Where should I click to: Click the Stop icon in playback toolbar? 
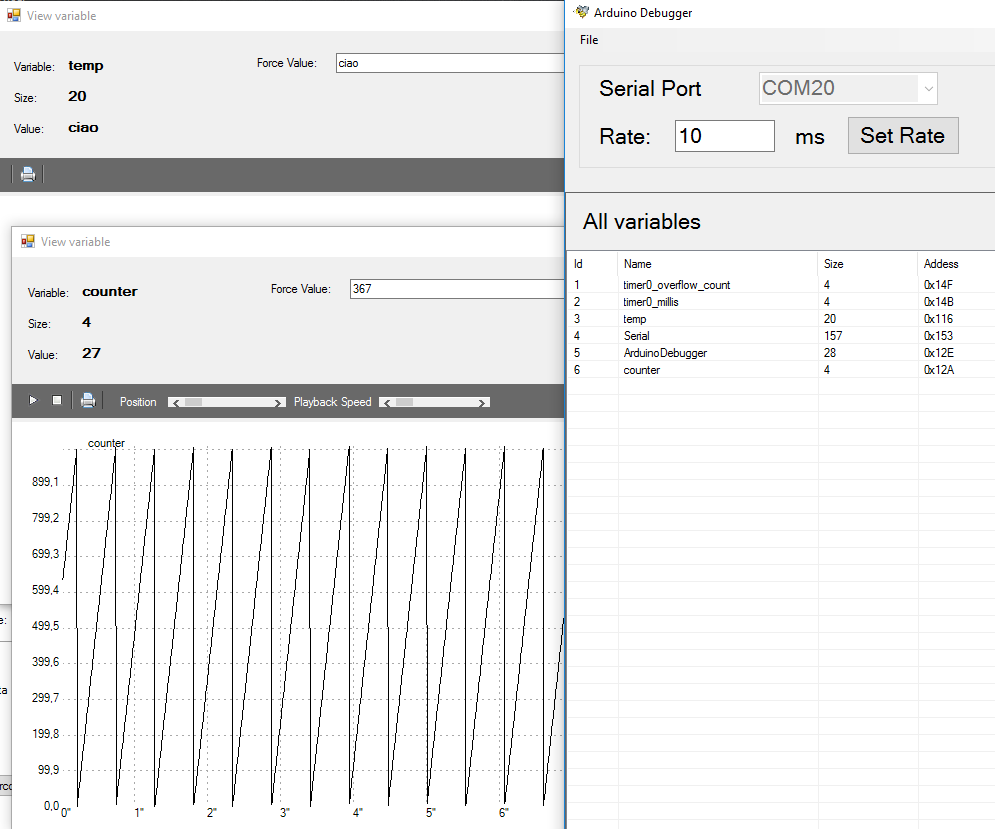click(57, 400)
